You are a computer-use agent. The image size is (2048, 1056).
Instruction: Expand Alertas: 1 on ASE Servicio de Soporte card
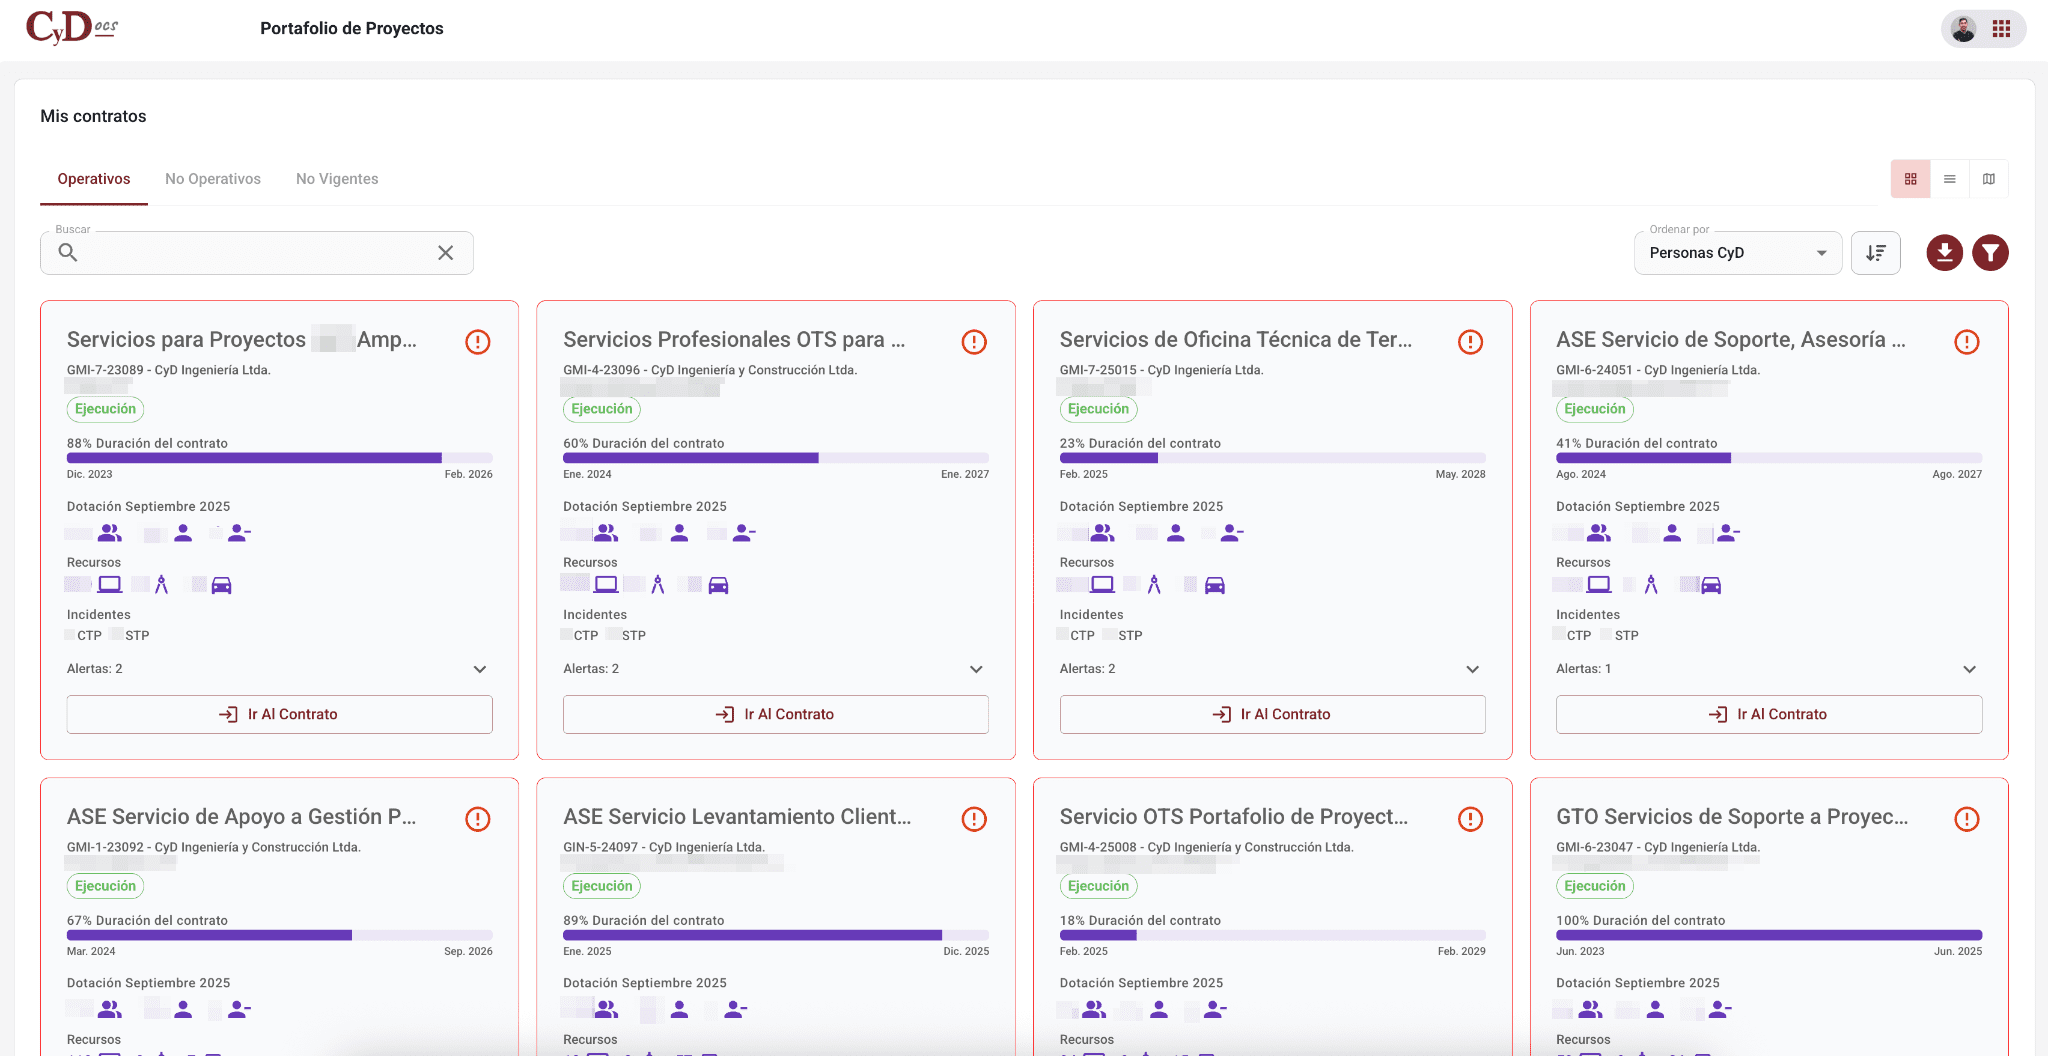tap(1968, 669)
